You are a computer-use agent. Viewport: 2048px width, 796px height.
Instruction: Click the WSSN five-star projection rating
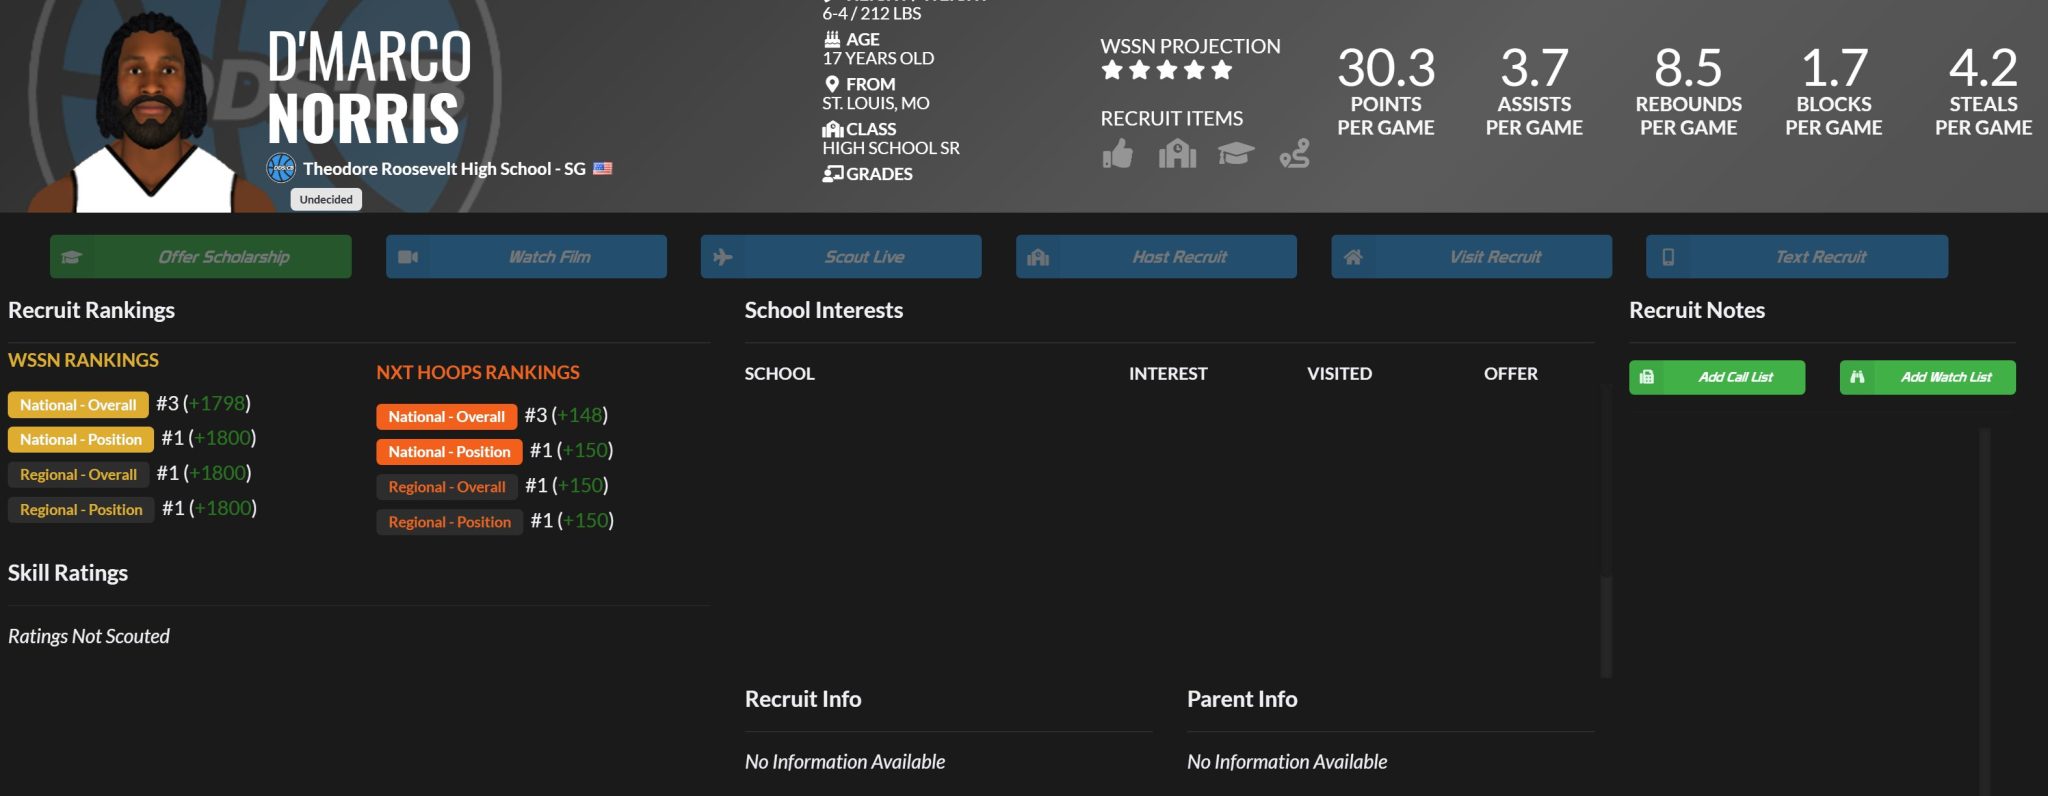[x=1166, y=71]
